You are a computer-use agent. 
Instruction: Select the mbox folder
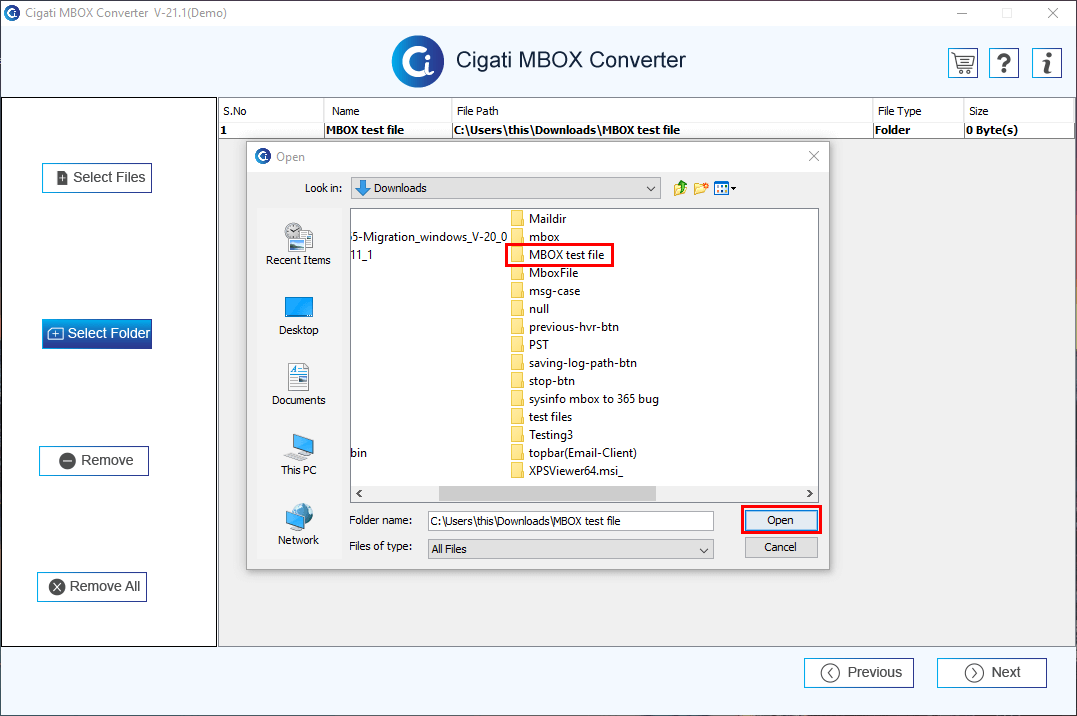536,237
